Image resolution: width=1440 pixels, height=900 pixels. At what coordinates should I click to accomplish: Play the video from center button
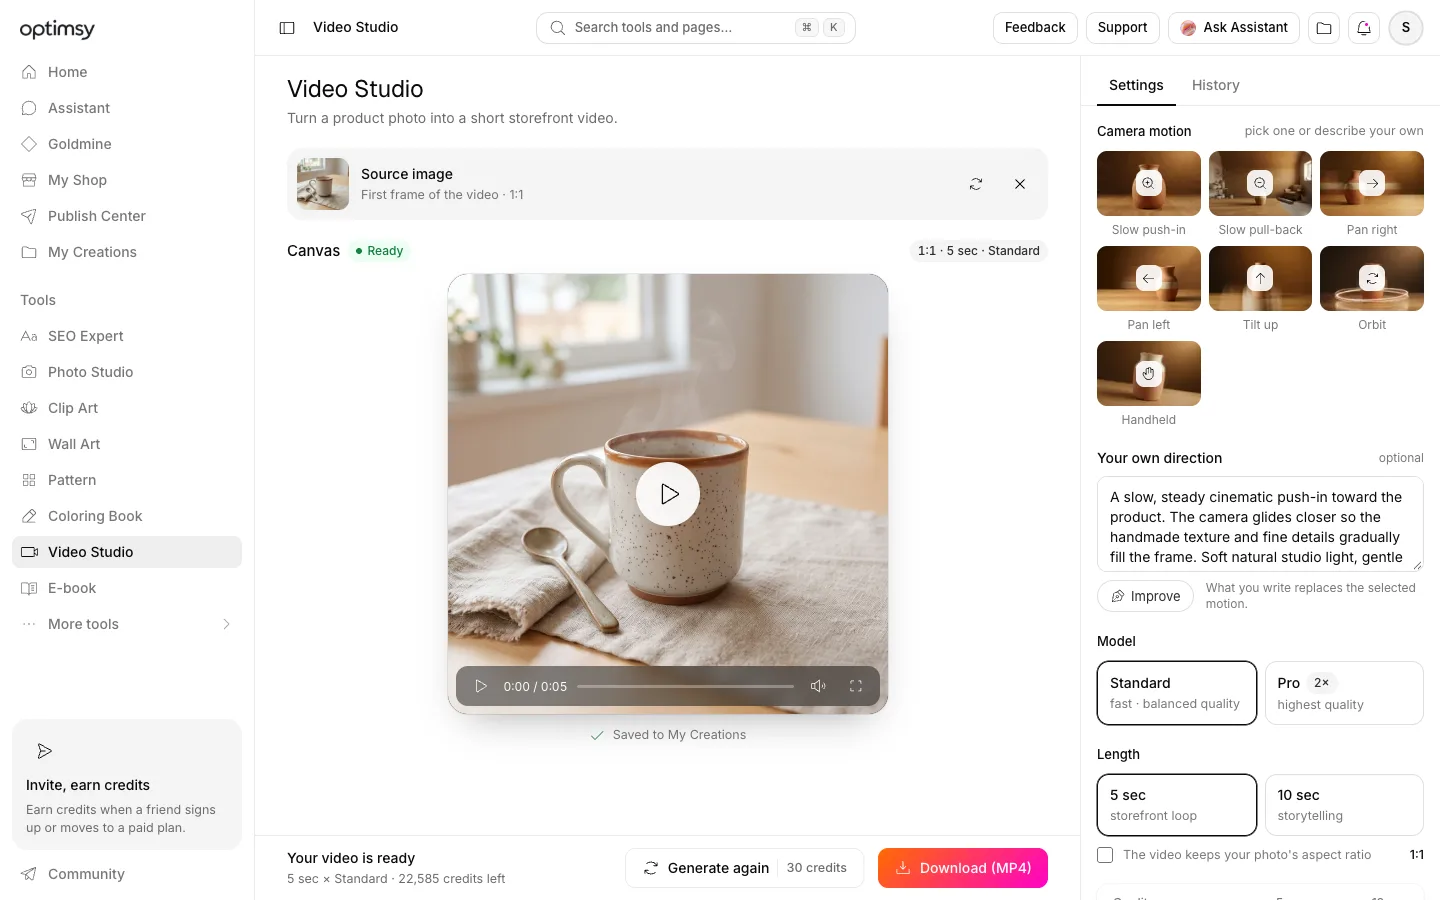click(x=668, y=494)
